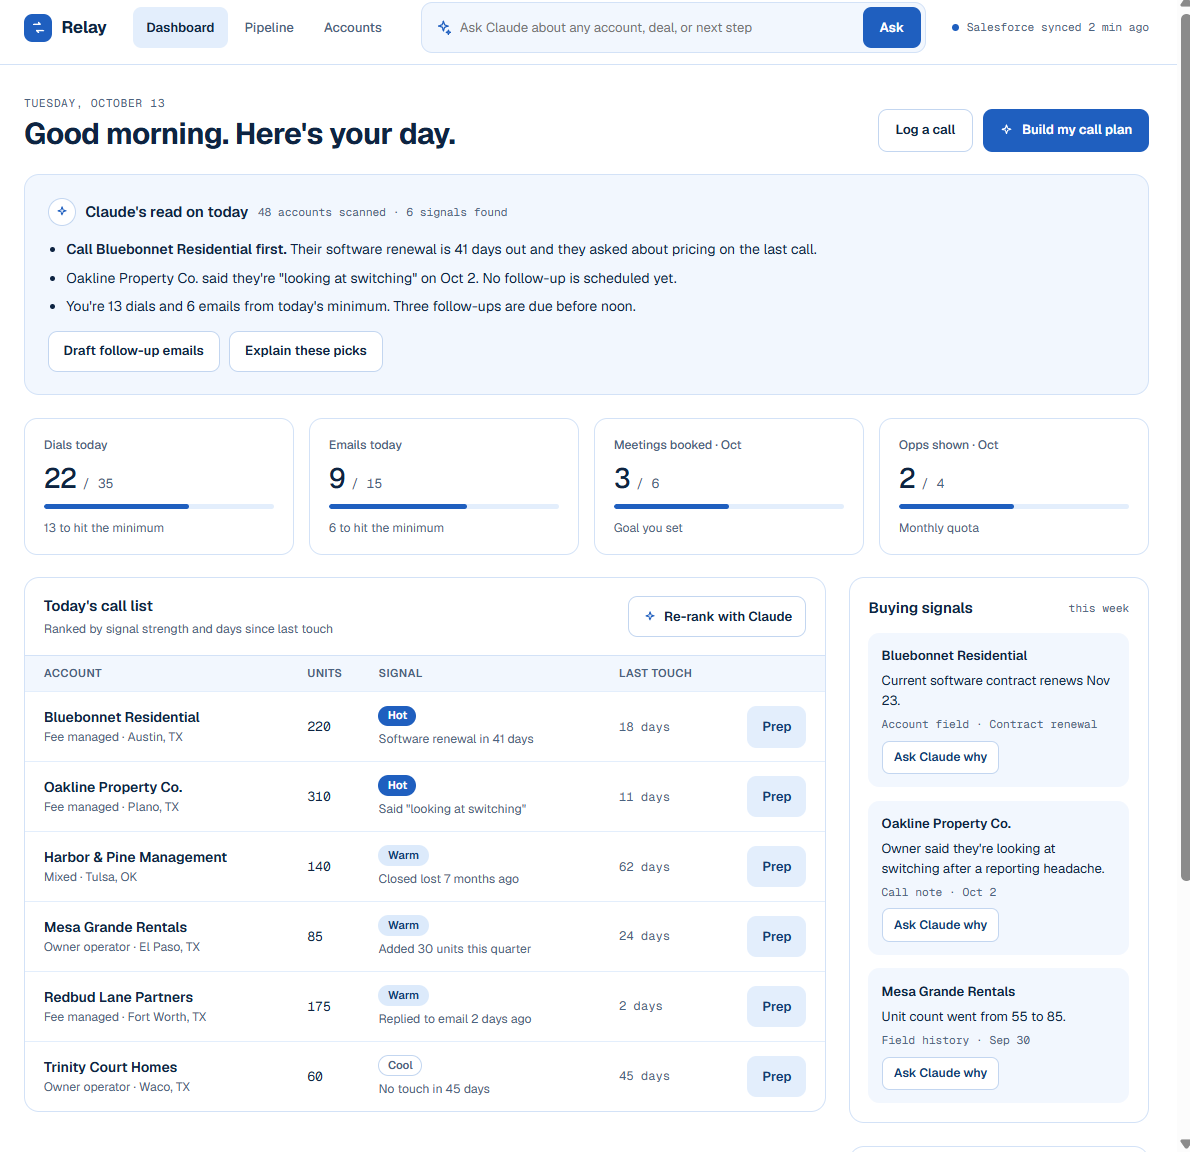Click Trinity Court Homes account name
Screen dimensions: 1190x1152
pyautogui.click(x=110, y=1066)
